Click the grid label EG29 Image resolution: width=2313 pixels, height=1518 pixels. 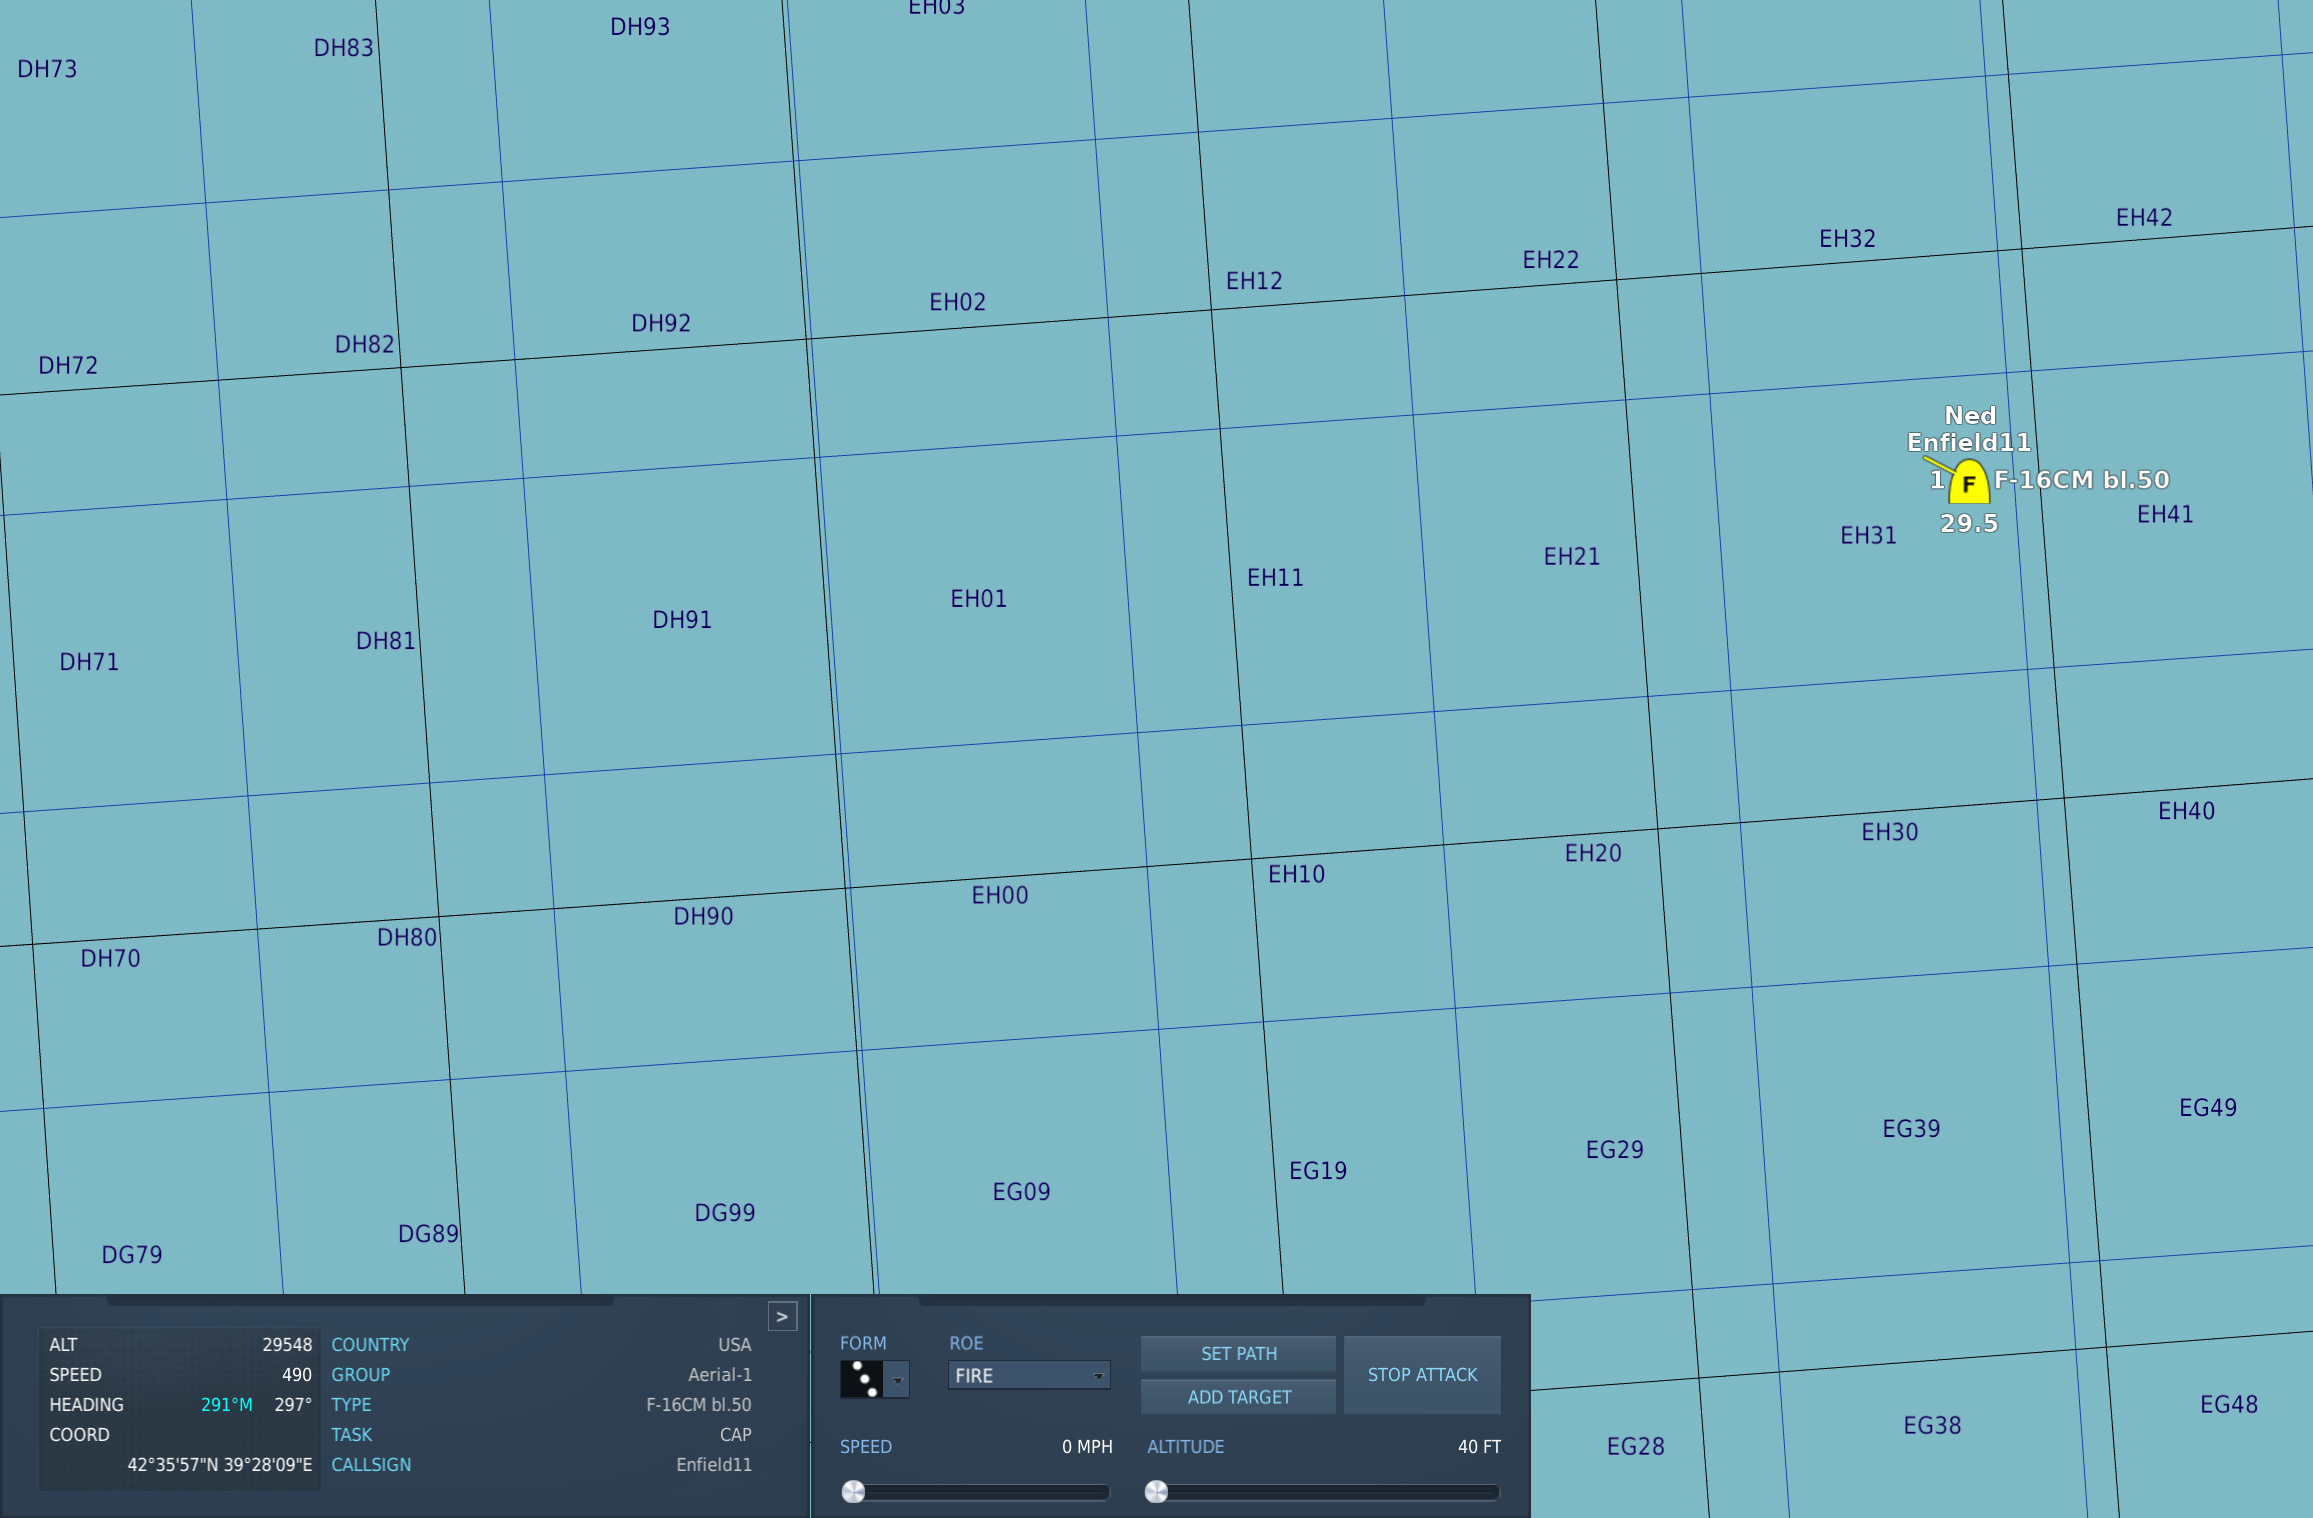[1614, 1151]
